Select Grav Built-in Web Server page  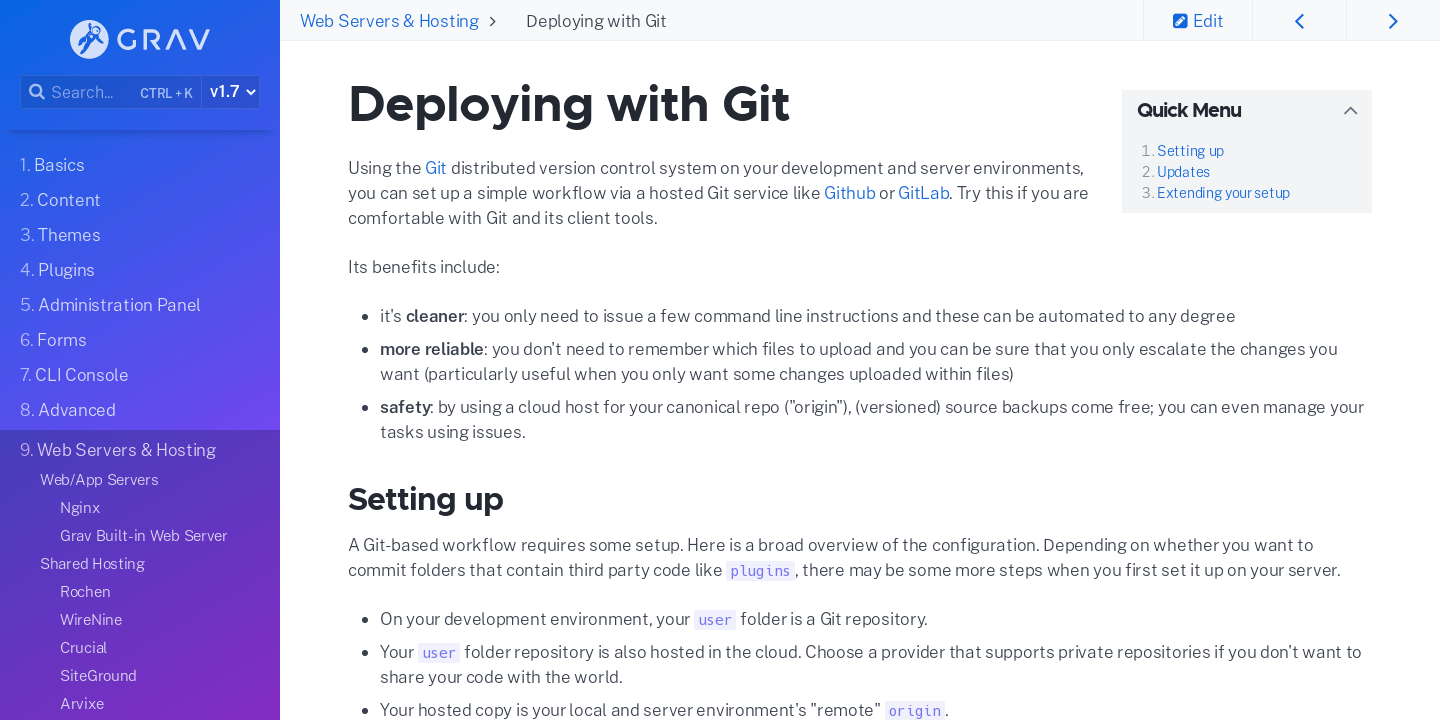coord(143,535)
